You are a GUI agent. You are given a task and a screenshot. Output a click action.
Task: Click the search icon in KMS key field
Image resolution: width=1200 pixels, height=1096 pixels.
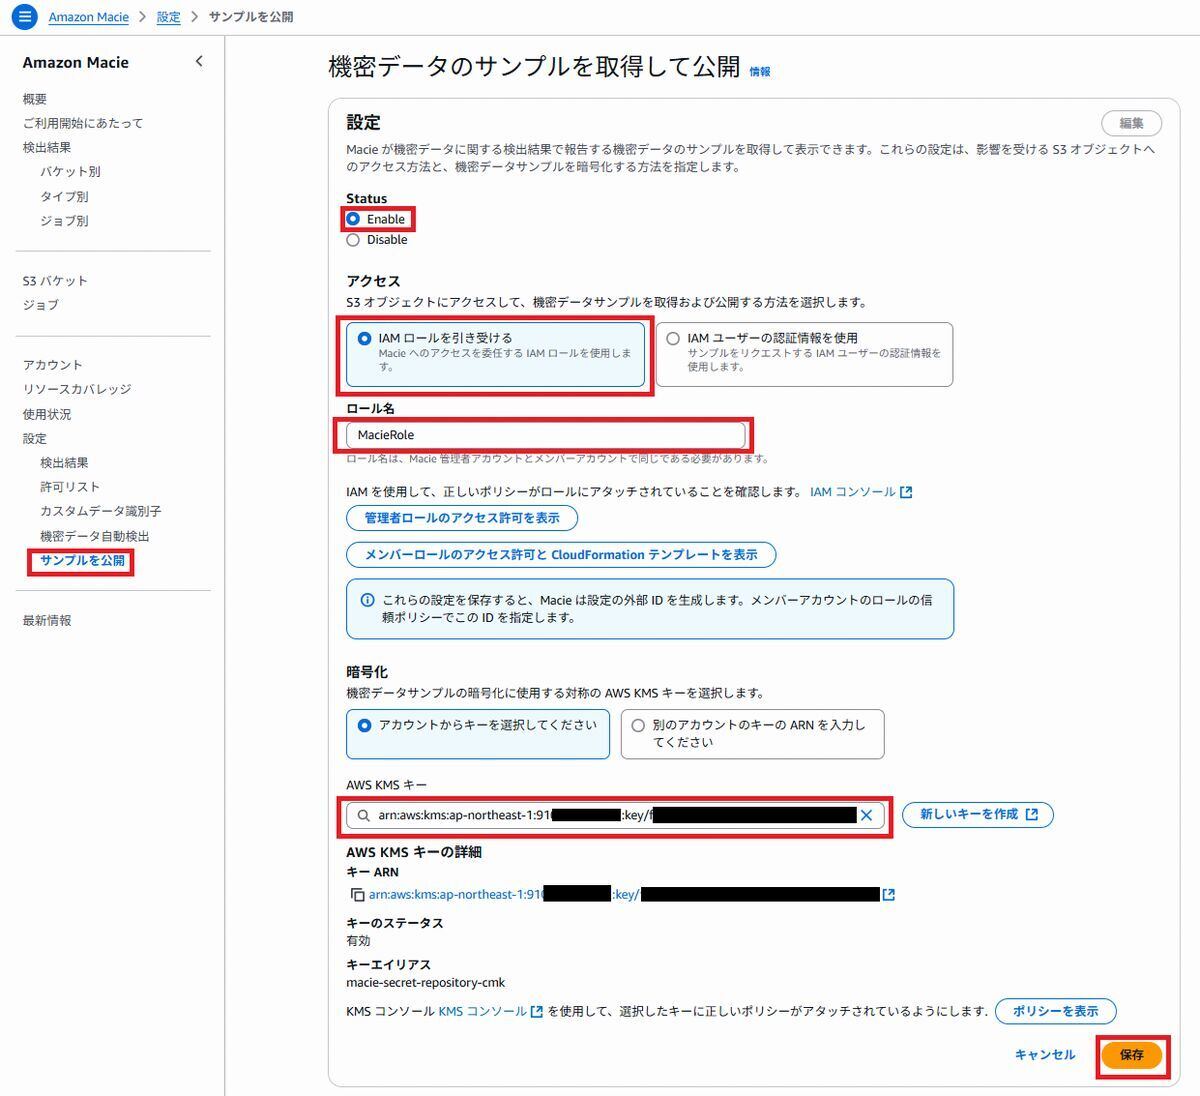(x=363, y=815)
